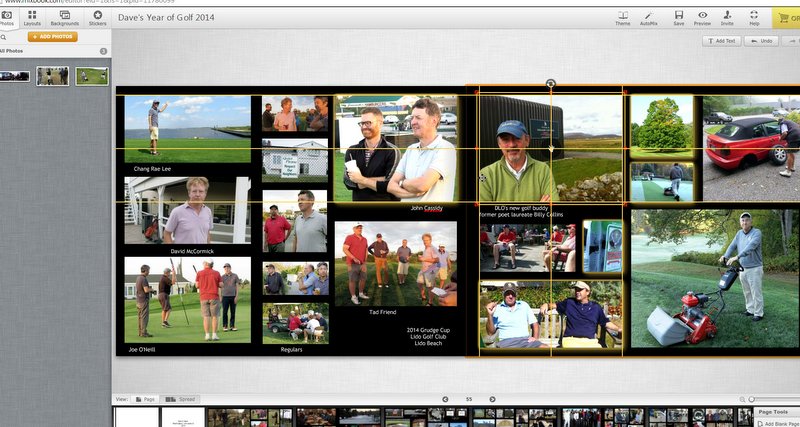
Task: Open the Layouts tab
Action: point(32,18)
